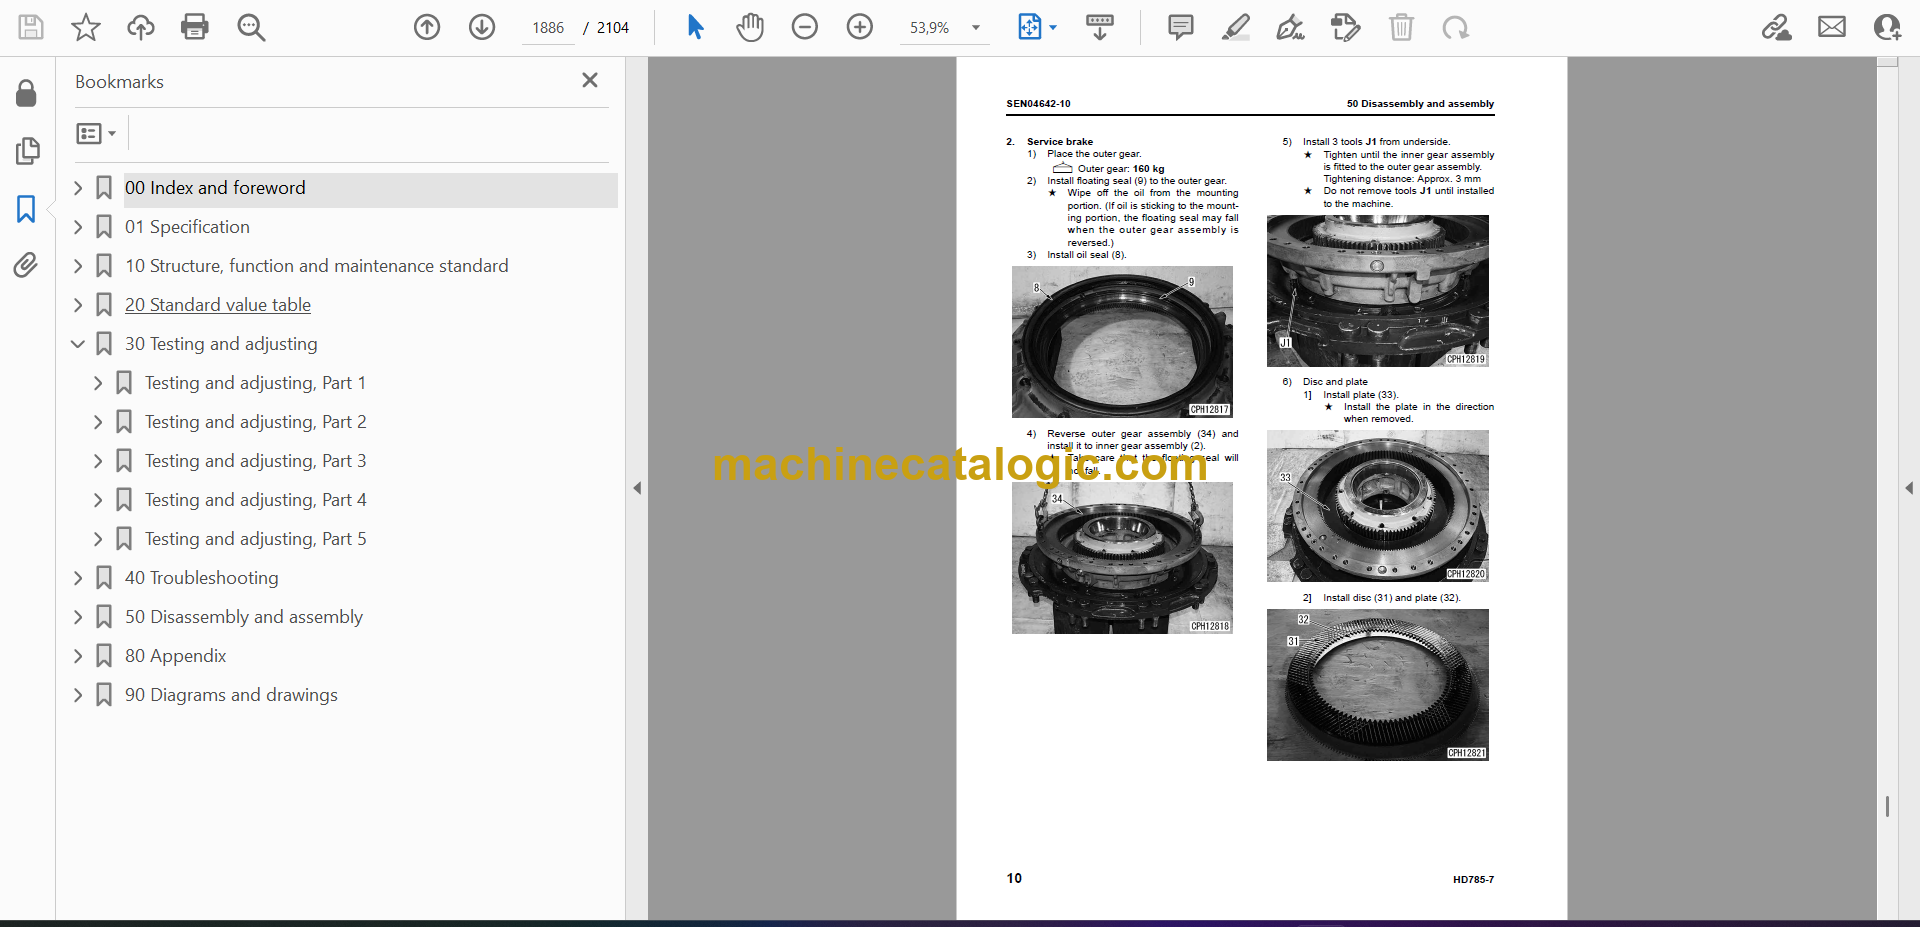This screenshot has height=927, width=1920.
Task: Open 01 Specification bookmark
Action: pyautogui.click(x=187, y=227)
